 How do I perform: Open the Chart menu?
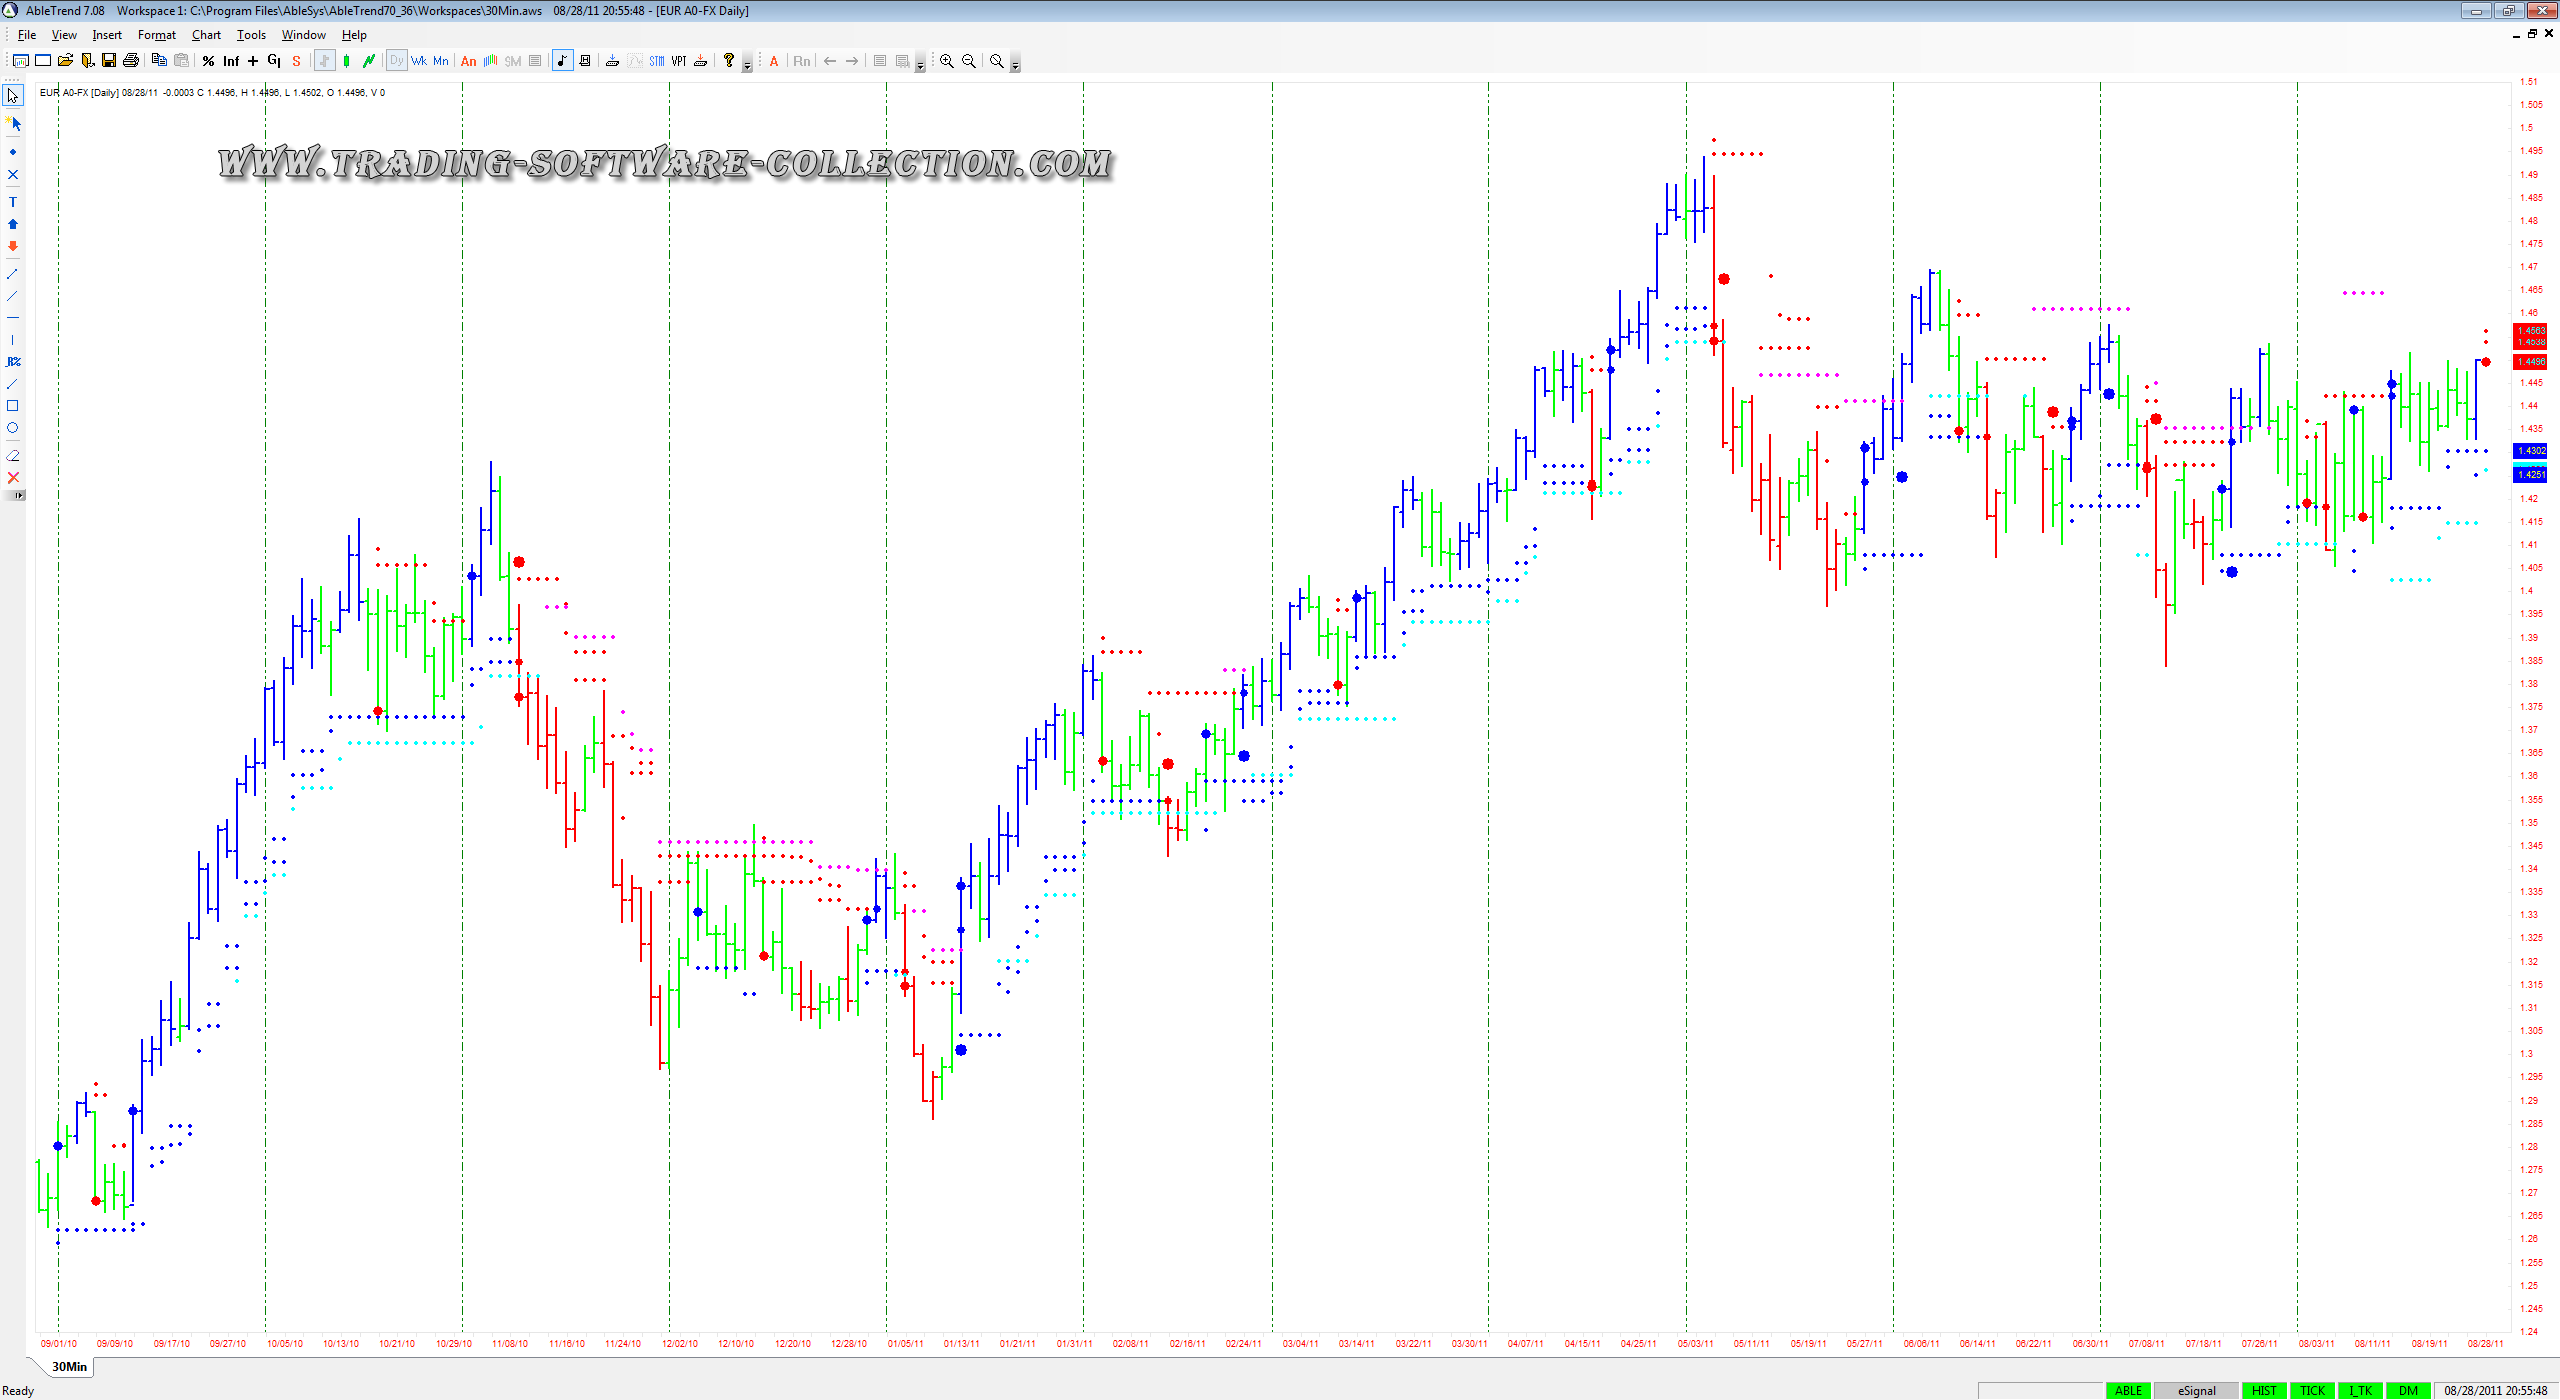pyautogui.click(x=206, y=35)
